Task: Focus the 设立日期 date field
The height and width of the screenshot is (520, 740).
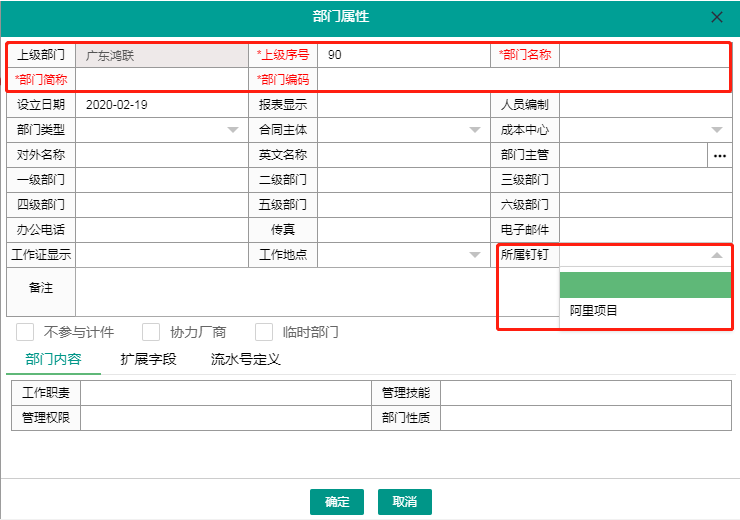Action: tap(160, 105)
